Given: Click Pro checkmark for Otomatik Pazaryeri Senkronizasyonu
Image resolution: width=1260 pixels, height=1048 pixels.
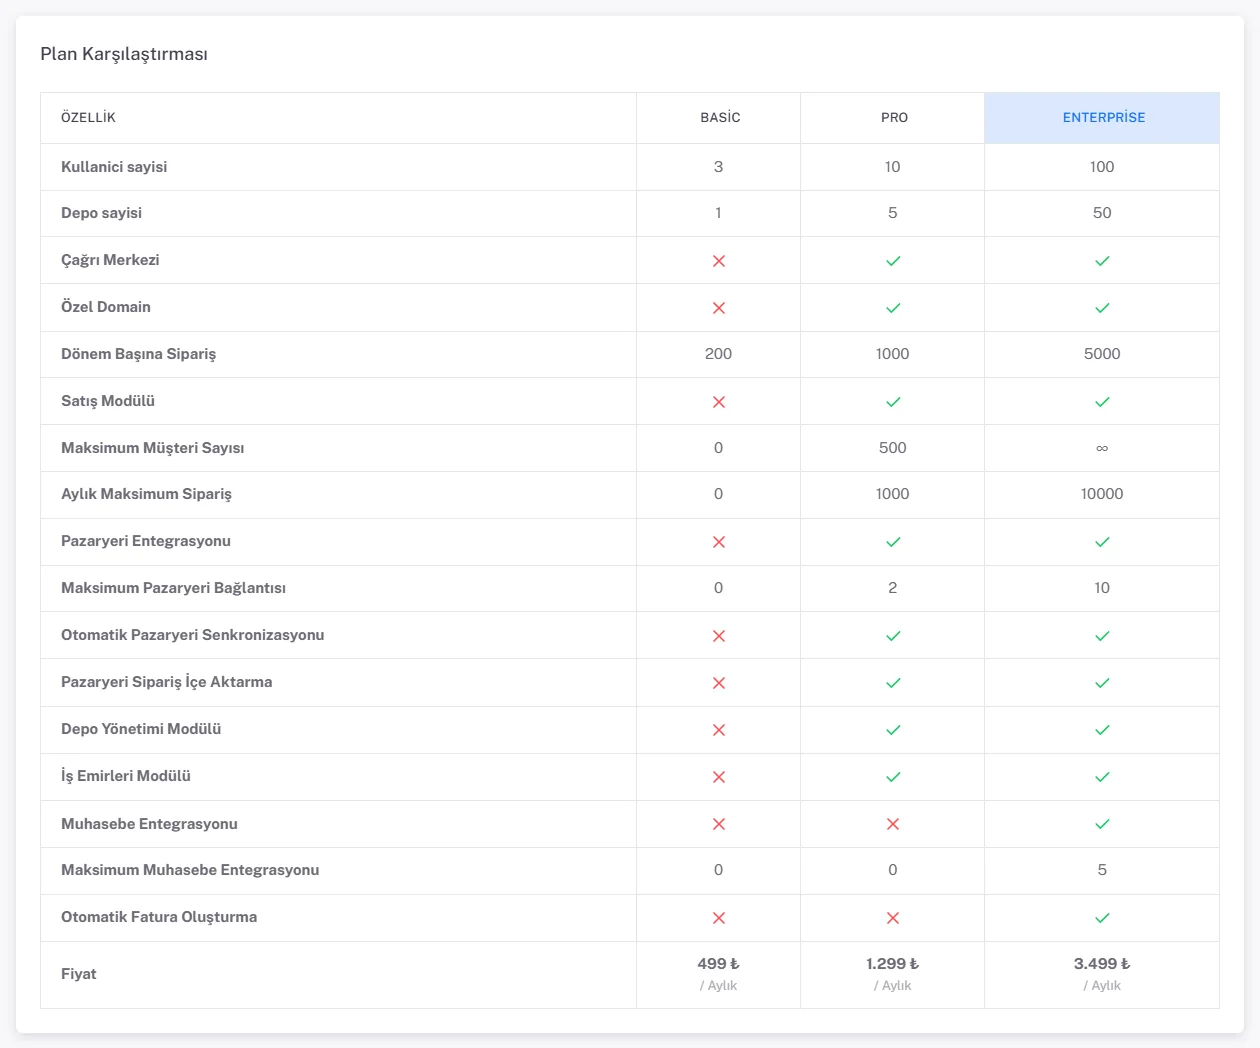Looking at the screenshot, I should click(893, 636).
